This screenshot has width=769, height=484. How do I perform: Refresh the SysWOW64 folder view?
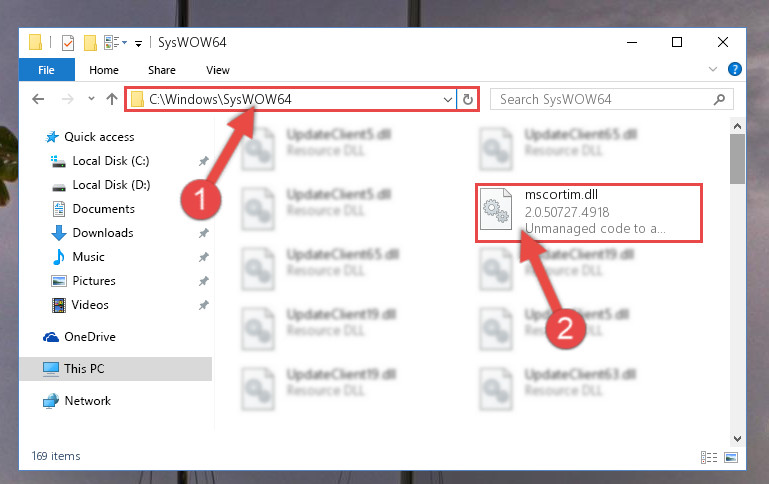tap(468, 100)
